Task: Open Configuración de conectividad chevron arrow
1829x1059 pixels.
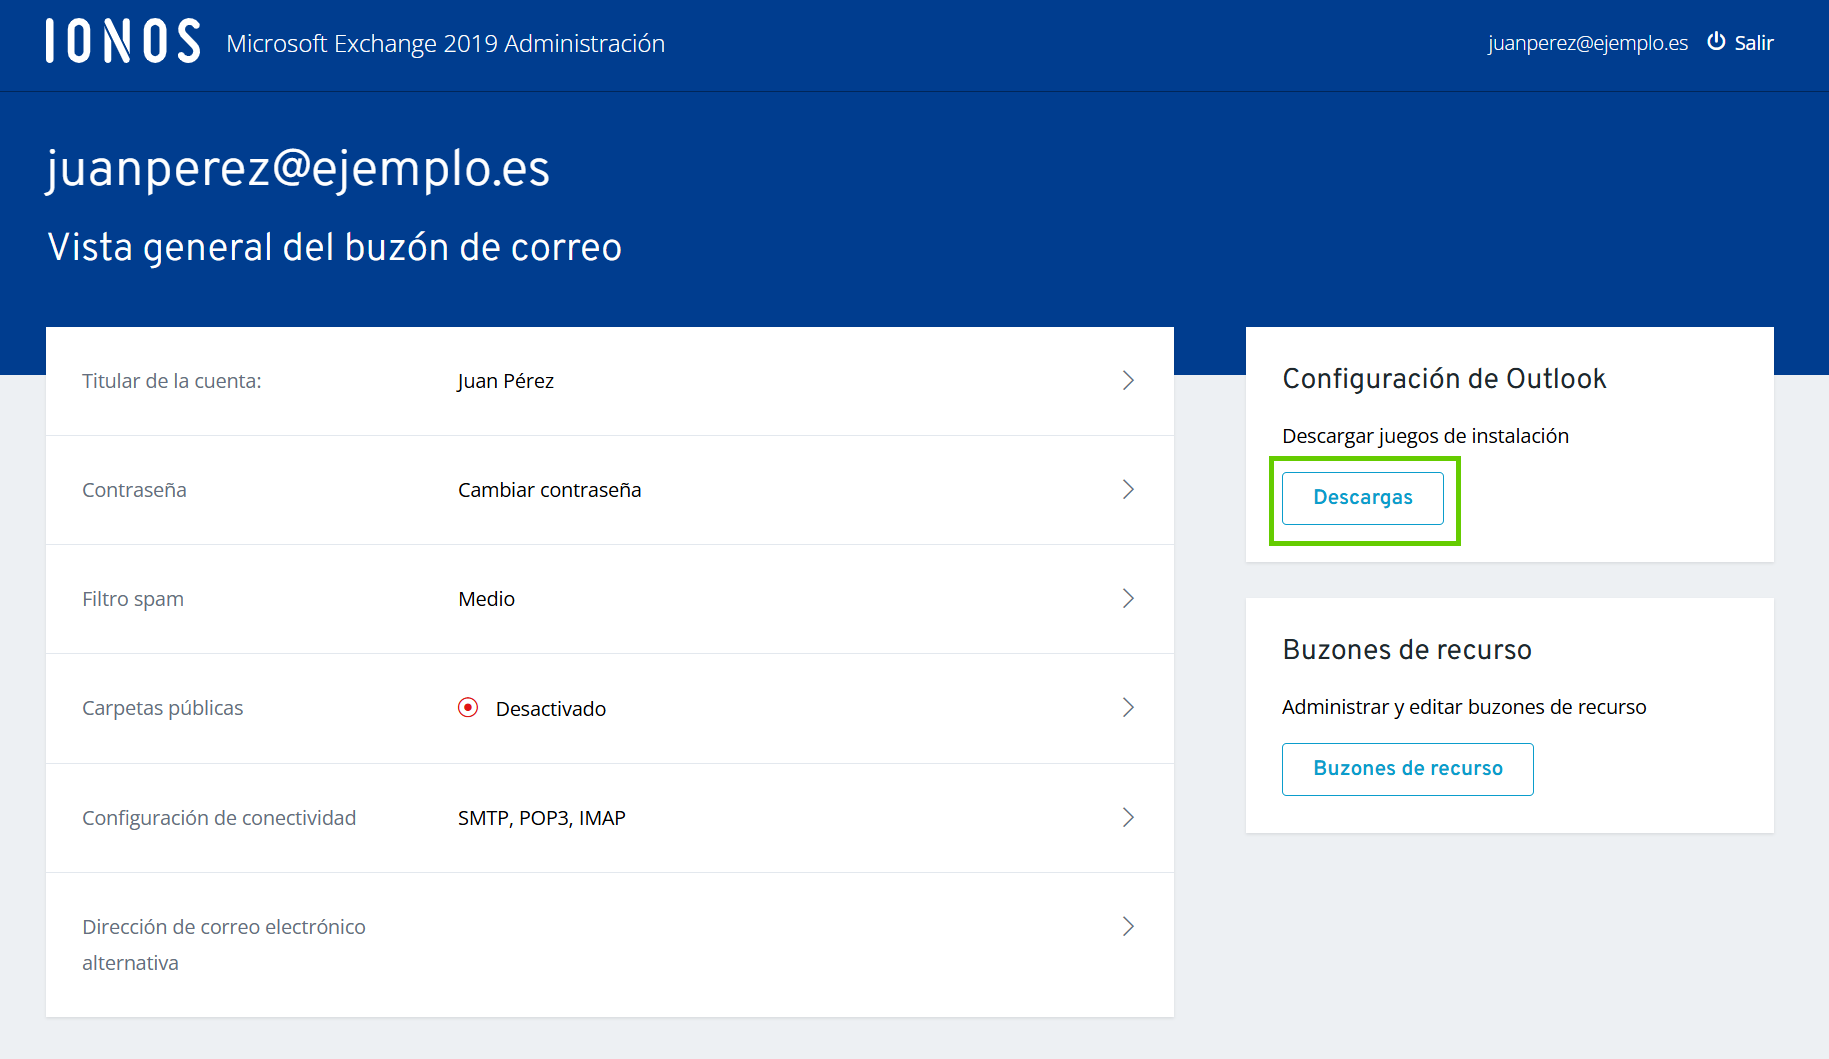Action: (x=1128, y=817)
